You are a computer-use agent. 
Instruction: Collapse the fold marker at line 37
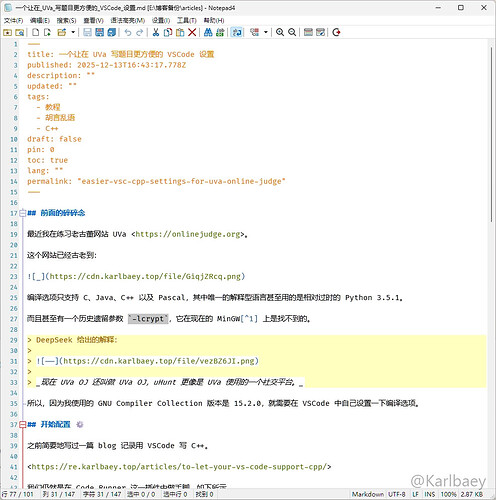pyautogui.click(x=22, y=424)
